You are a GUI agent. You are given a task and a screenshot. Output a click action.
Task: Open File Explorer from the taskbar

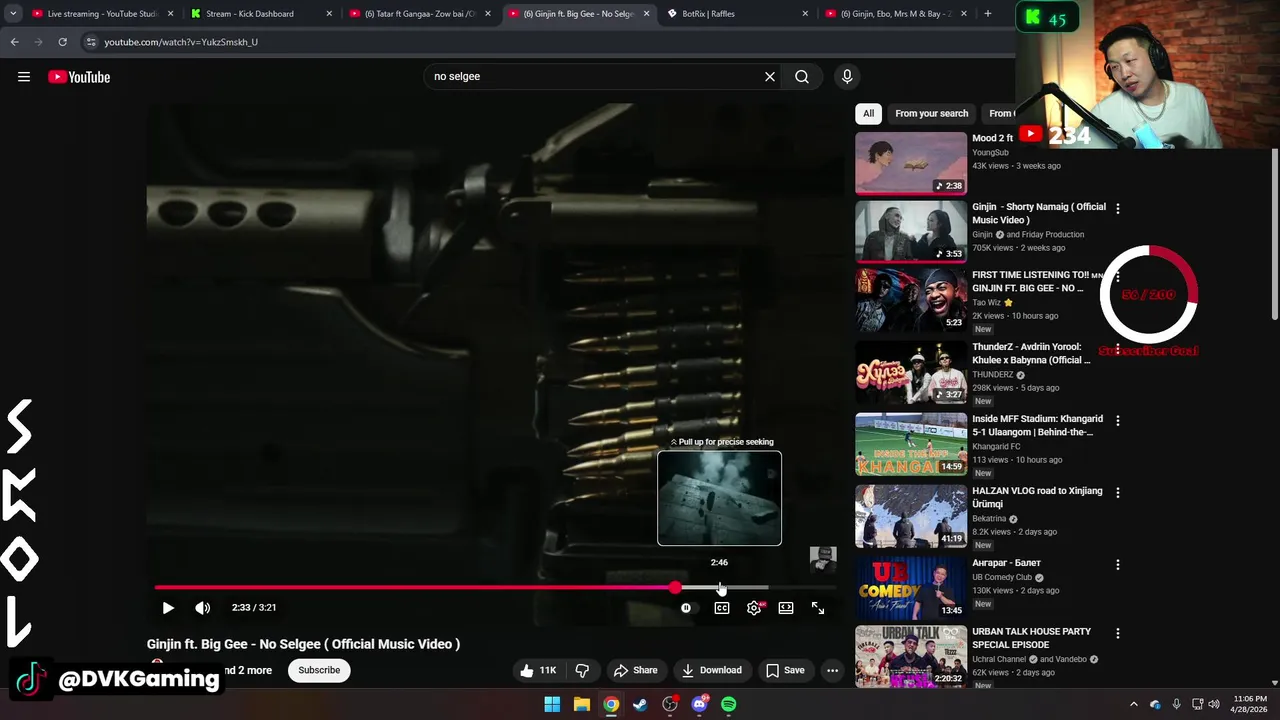582,704
